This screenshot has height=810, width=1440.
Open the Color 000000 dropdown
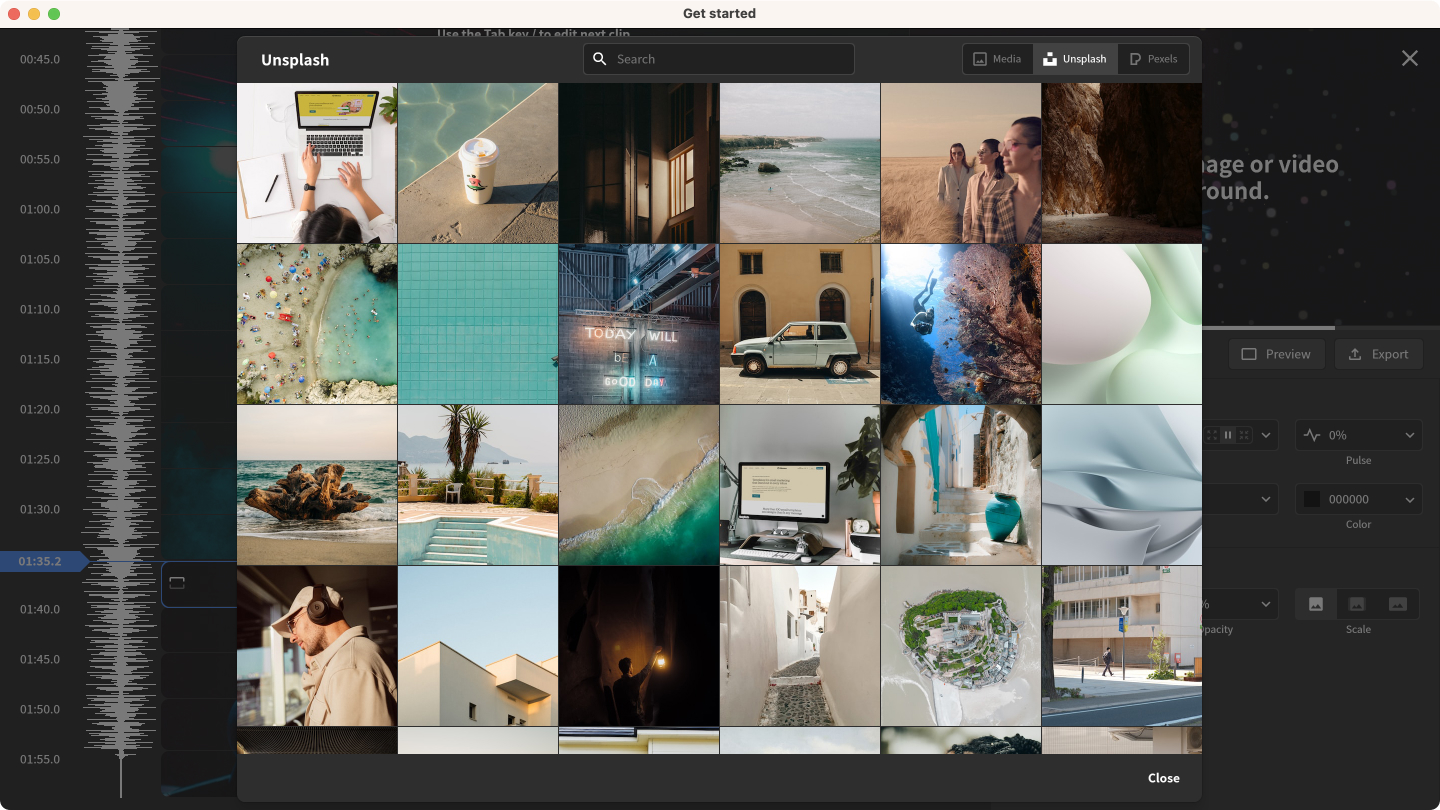click(x=1359, y=499)
